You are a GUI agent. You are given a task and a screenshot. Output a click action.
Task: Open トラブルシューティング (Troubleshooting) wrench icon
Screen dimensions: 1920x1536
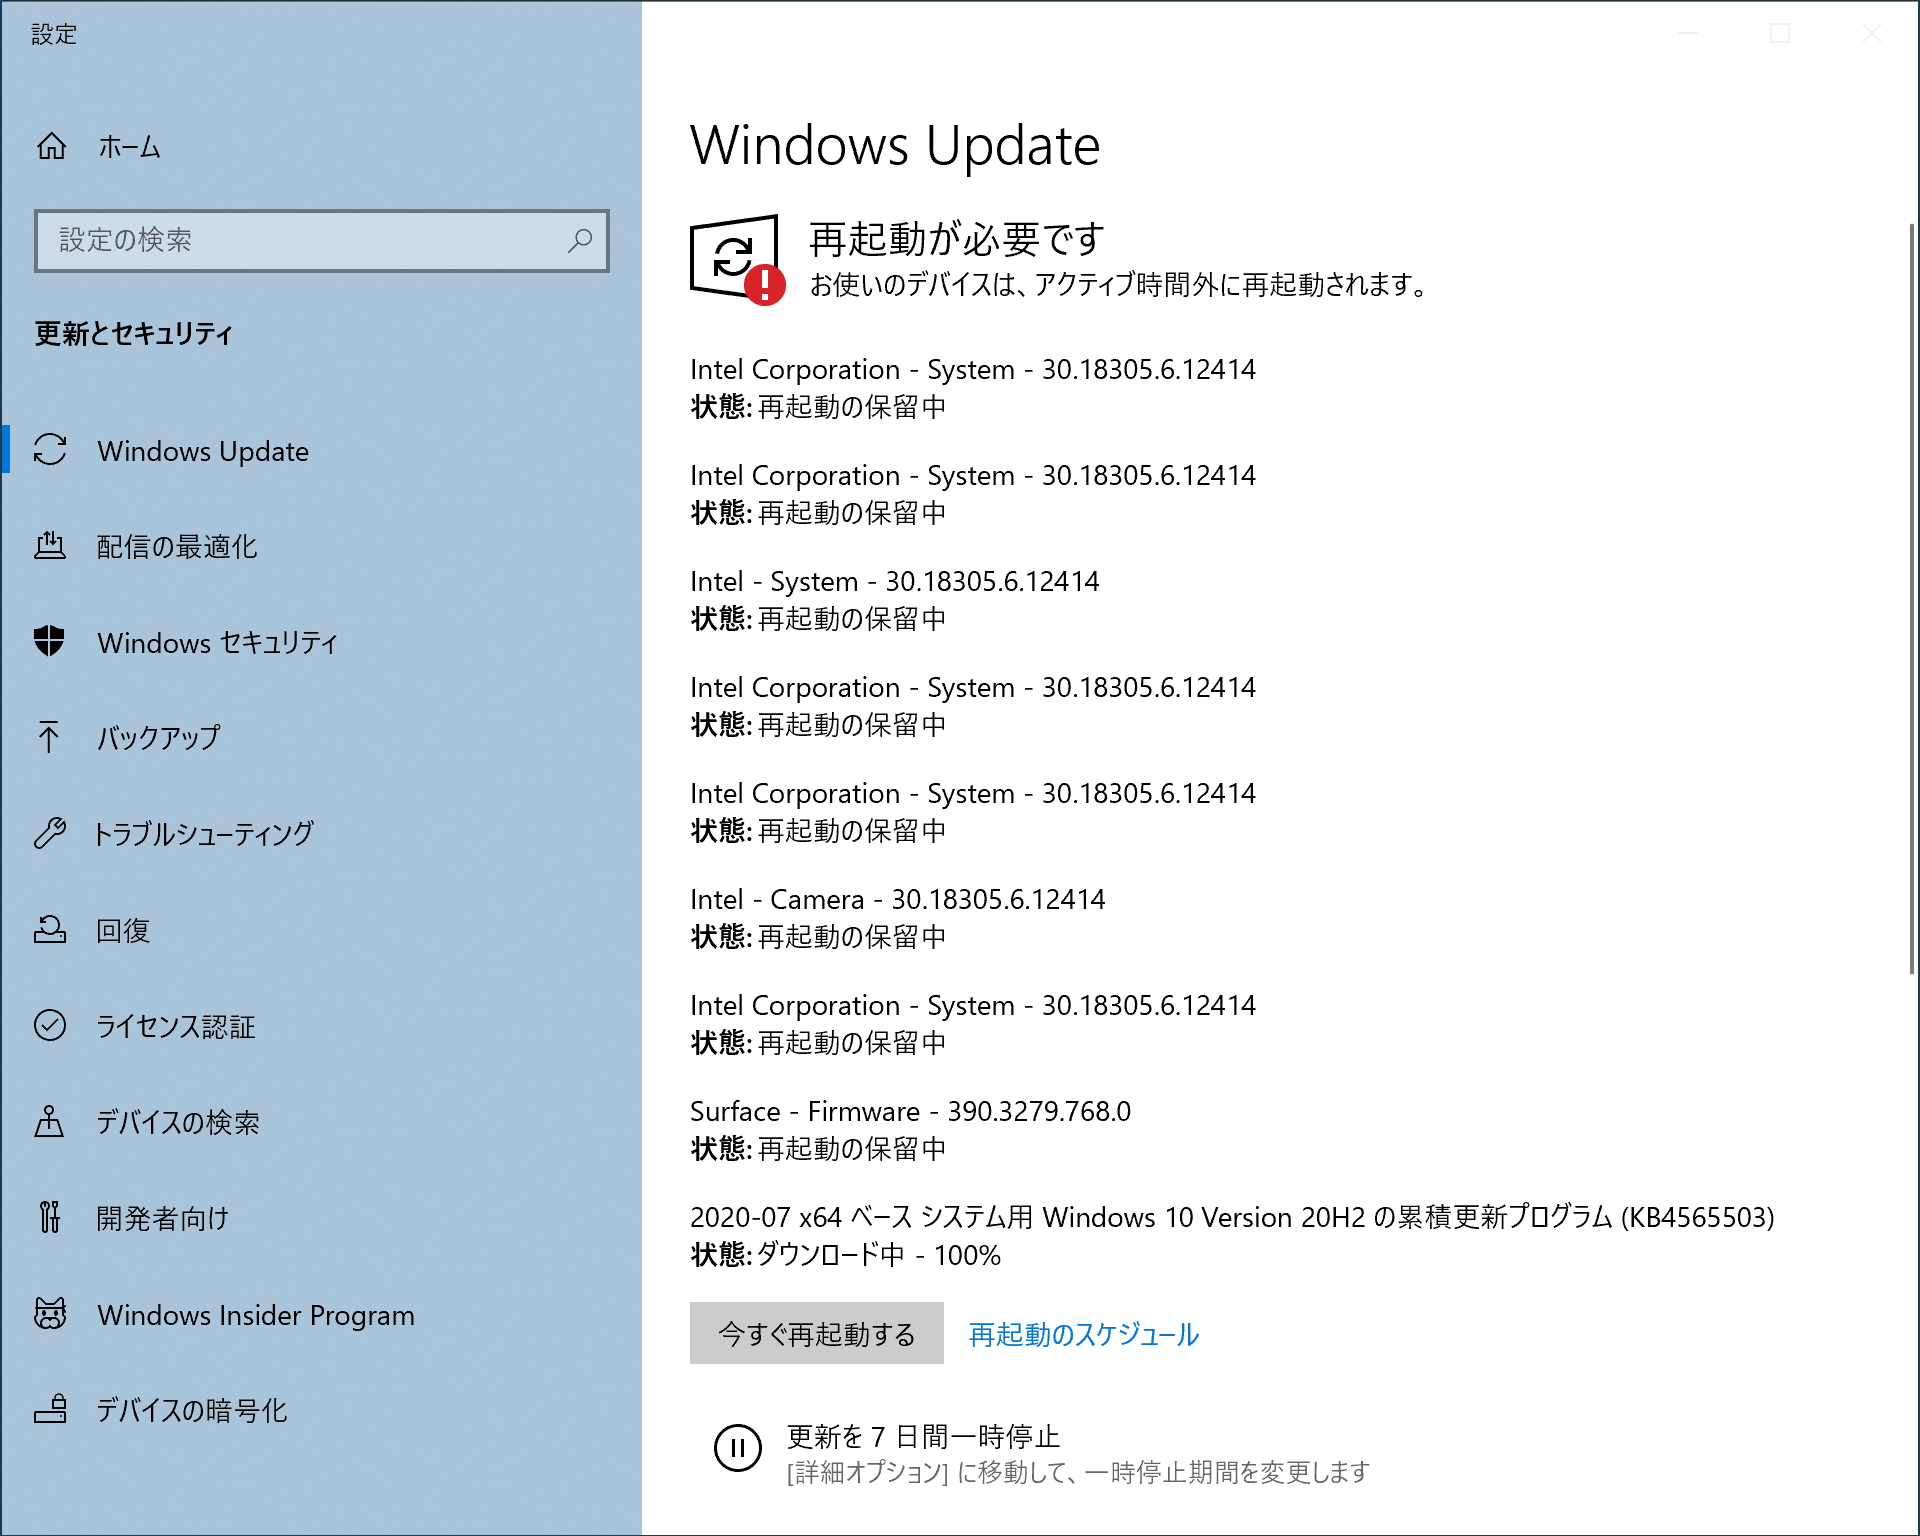point(52,833)
